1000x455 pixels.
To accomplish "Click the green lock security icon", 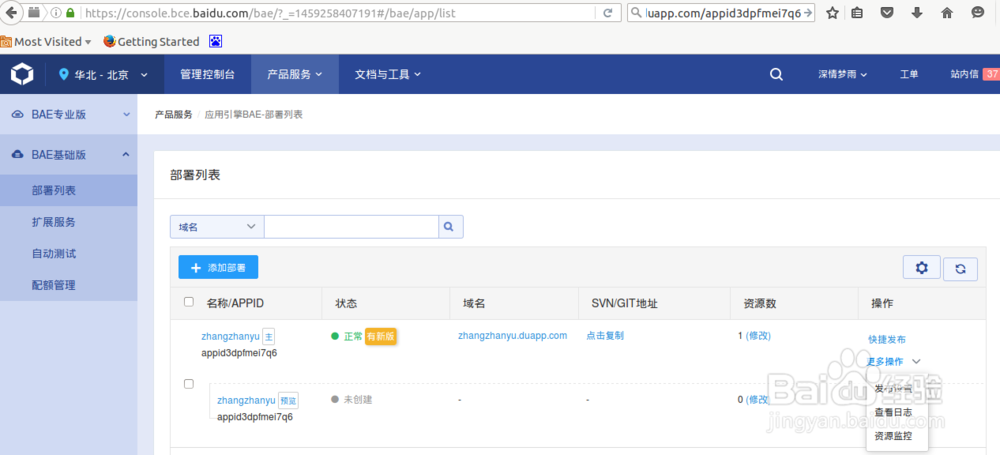I will (70, 13).
